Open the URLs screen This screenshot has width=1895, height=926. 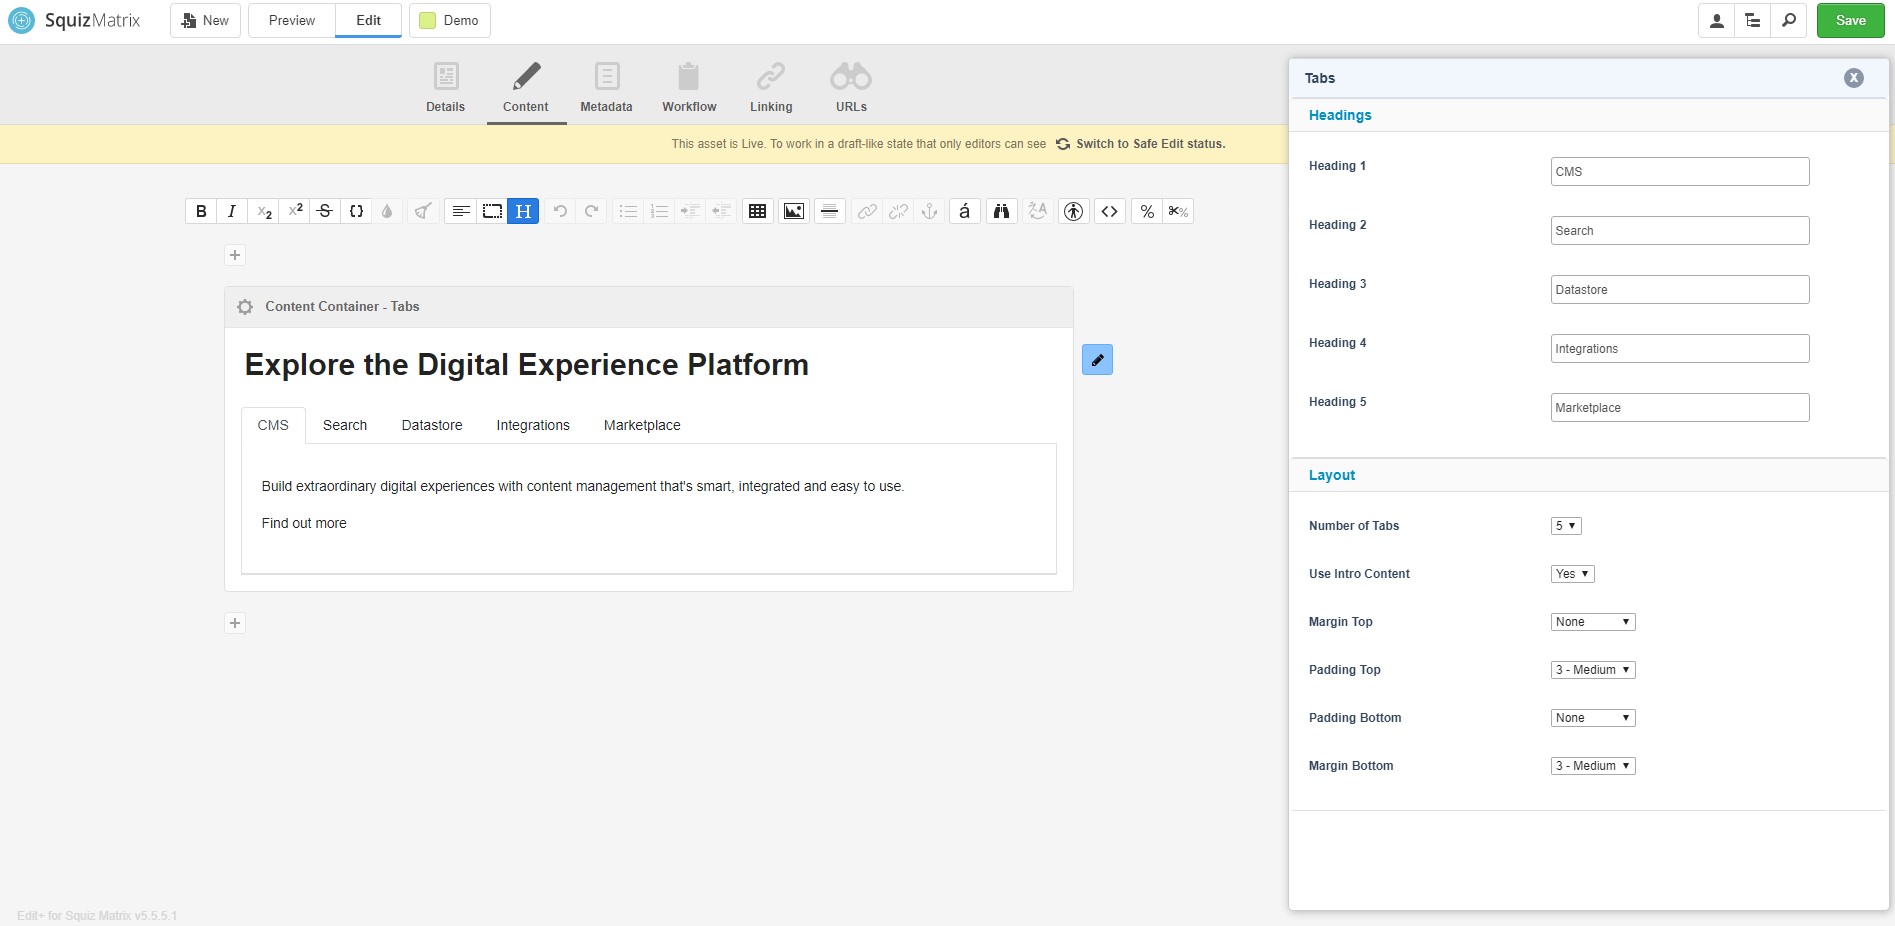(x=851, y=87)
